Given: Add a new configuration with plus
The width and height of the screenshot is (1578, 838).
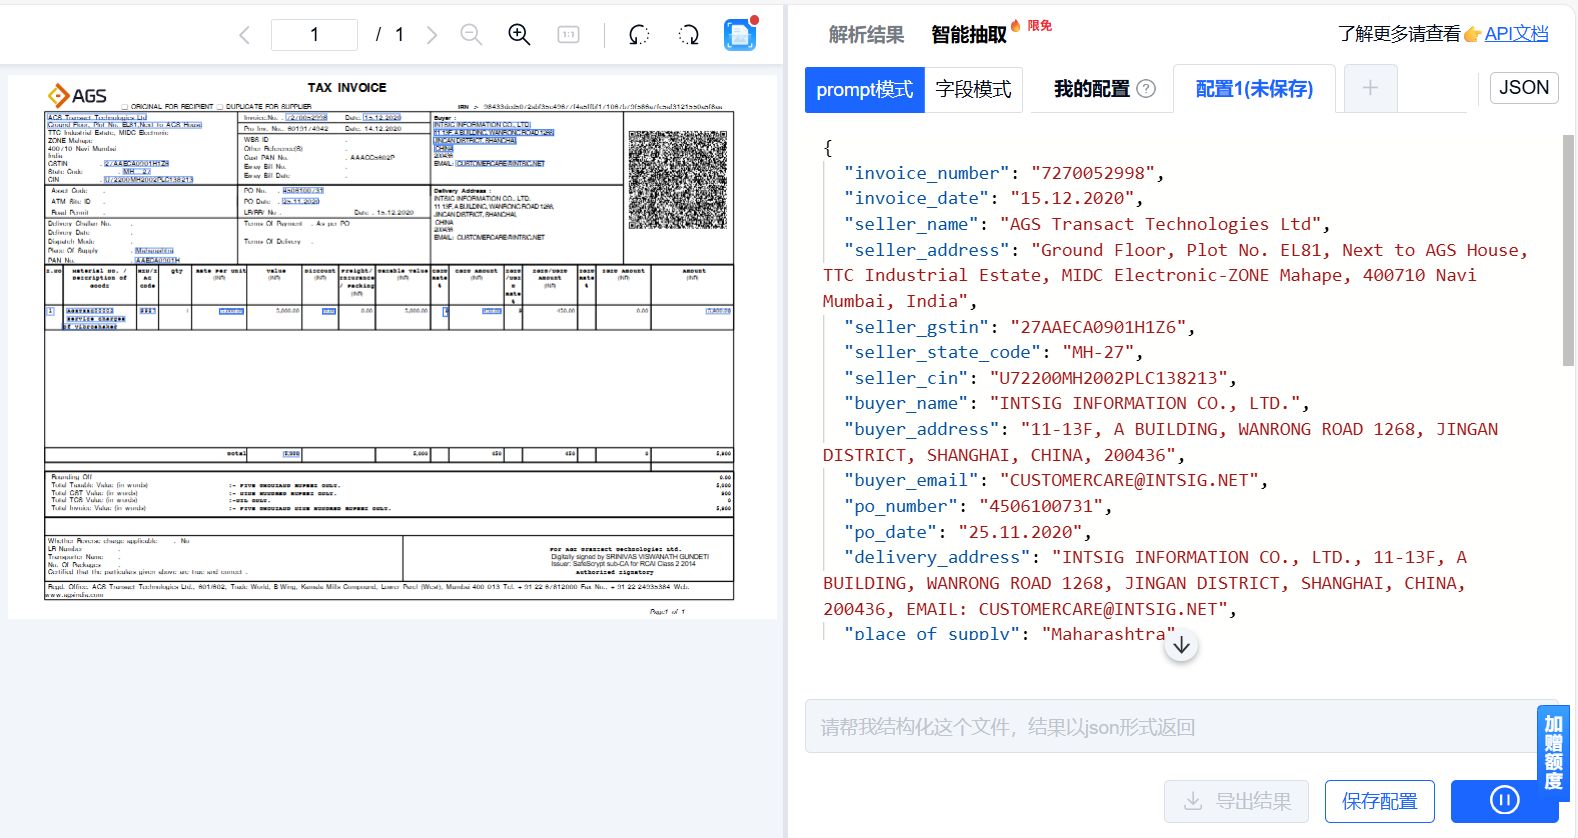Looking at the screenshot, I should [1370, 88].
